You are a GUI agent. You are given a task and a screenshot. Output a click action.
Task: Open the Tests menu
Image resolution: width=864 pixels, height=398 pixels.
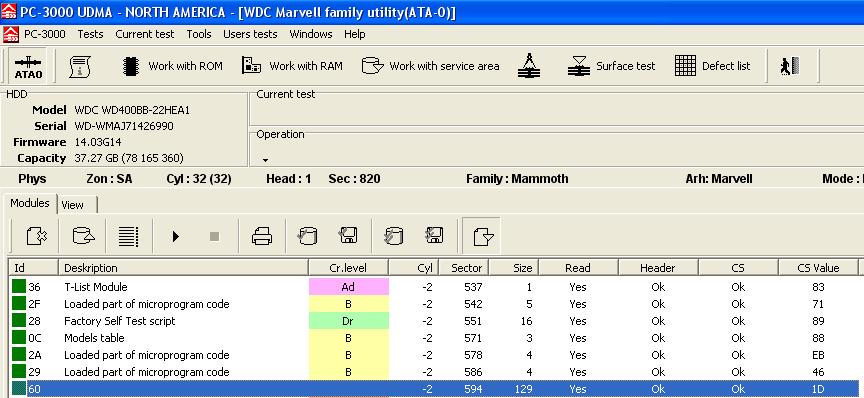point(90,34)
